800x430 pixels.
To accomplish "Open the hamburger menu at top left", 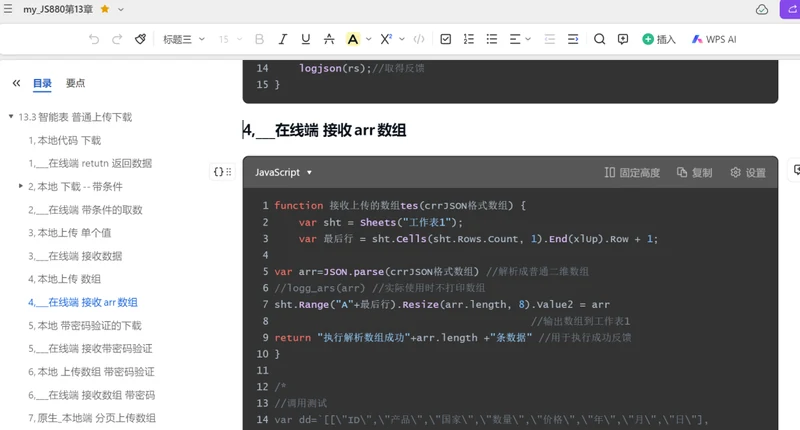I will [8, 9].
